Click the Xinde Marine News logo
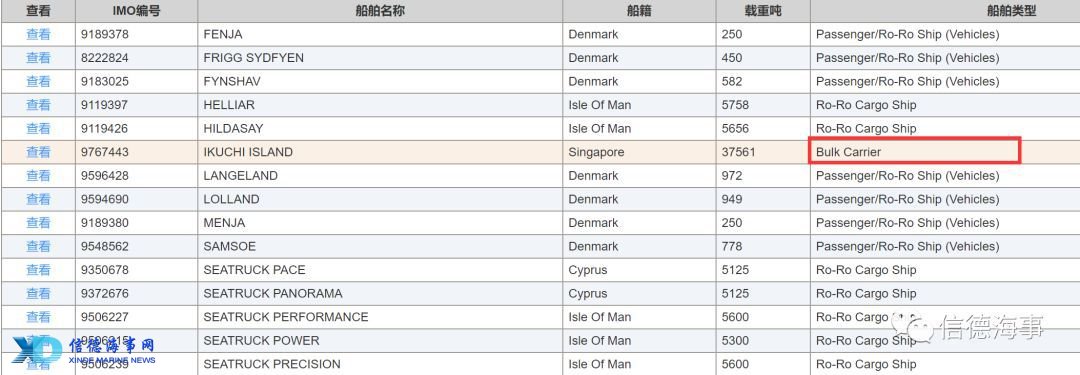The height and width of the screenshot is (375, 1080). [84, 350]
